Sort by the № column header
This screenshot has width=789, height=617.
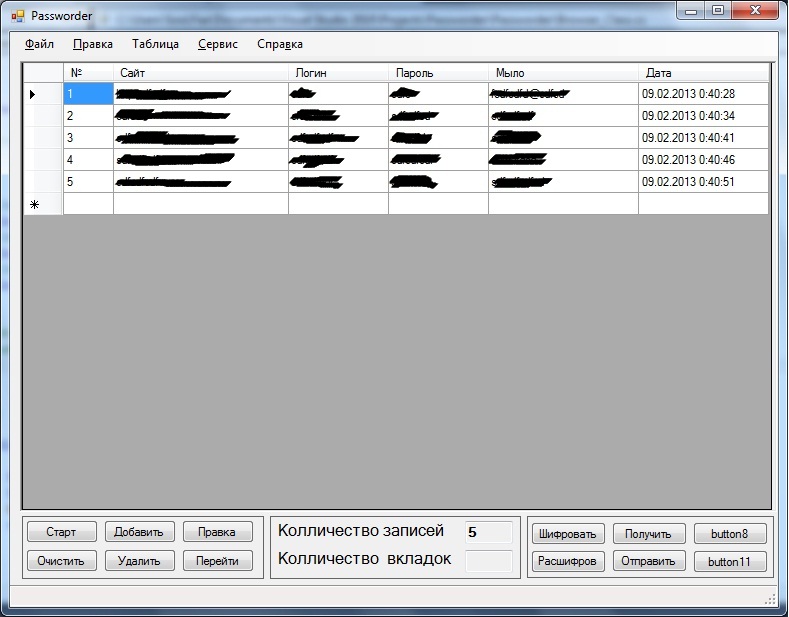[x=89, y=73]
